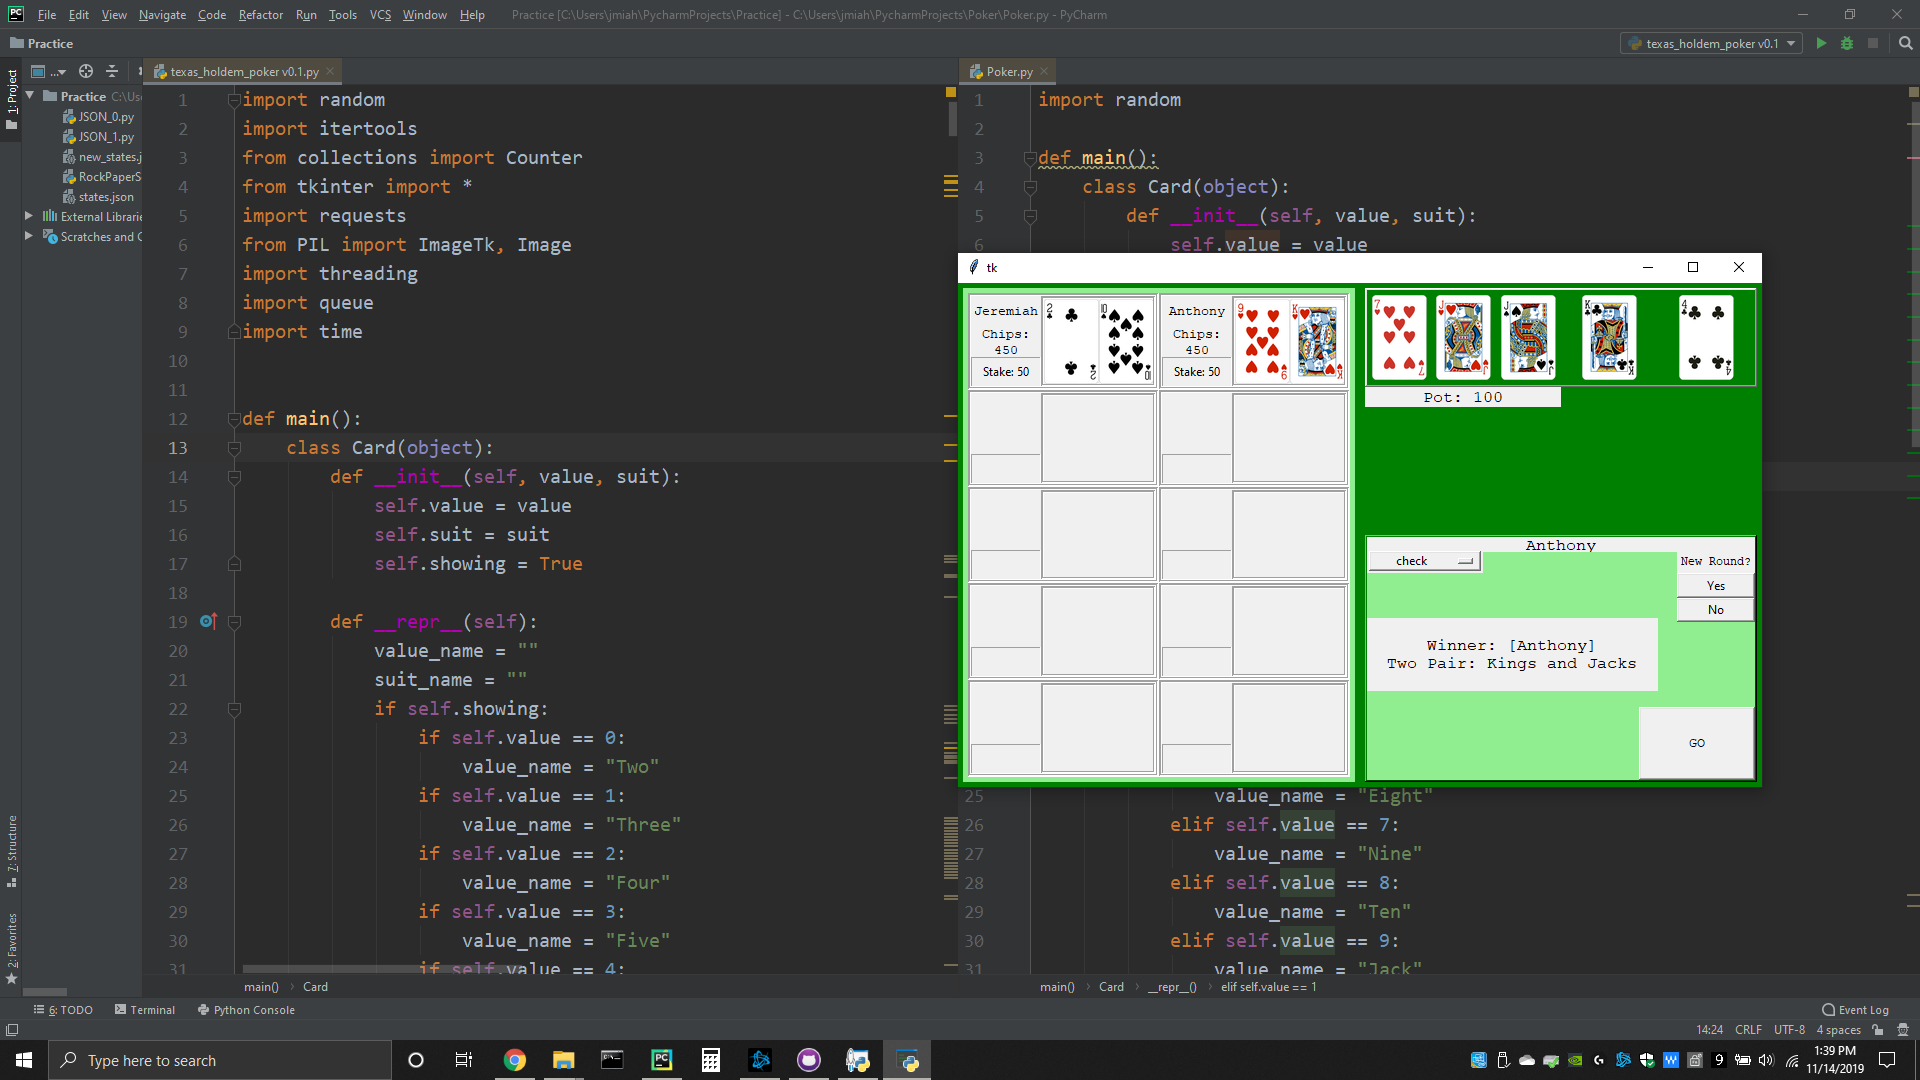Select the Scroll from Source crosshair icon
Image resolution: width=1920 pixels, height=1080 pixels.
(x=85, y=71)
